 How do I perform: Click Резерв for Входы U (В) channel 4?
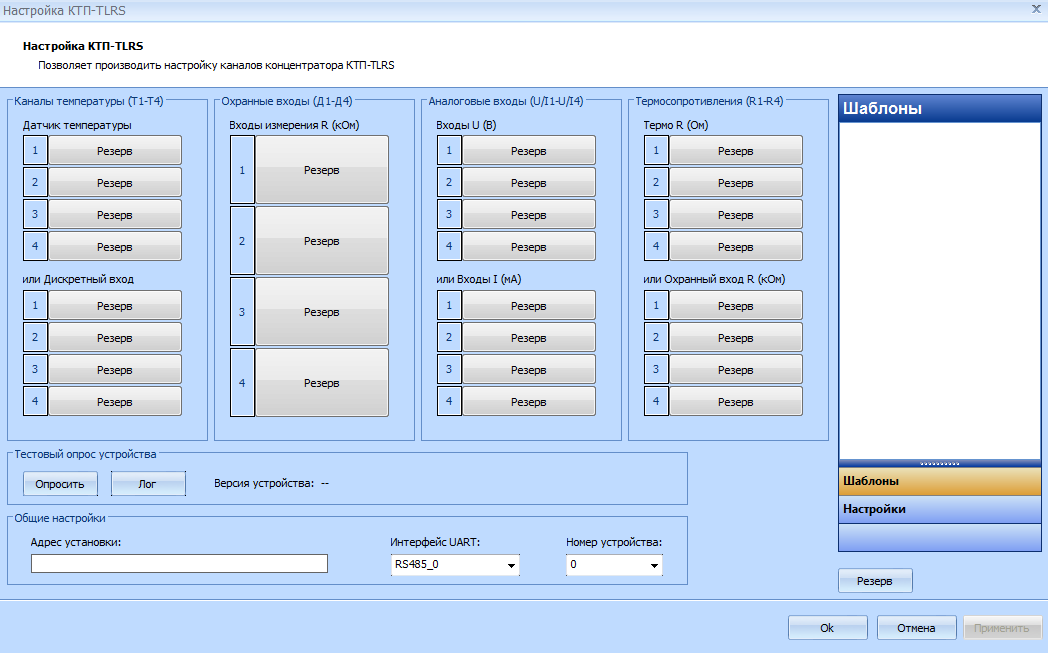click(x=529, y=247)
